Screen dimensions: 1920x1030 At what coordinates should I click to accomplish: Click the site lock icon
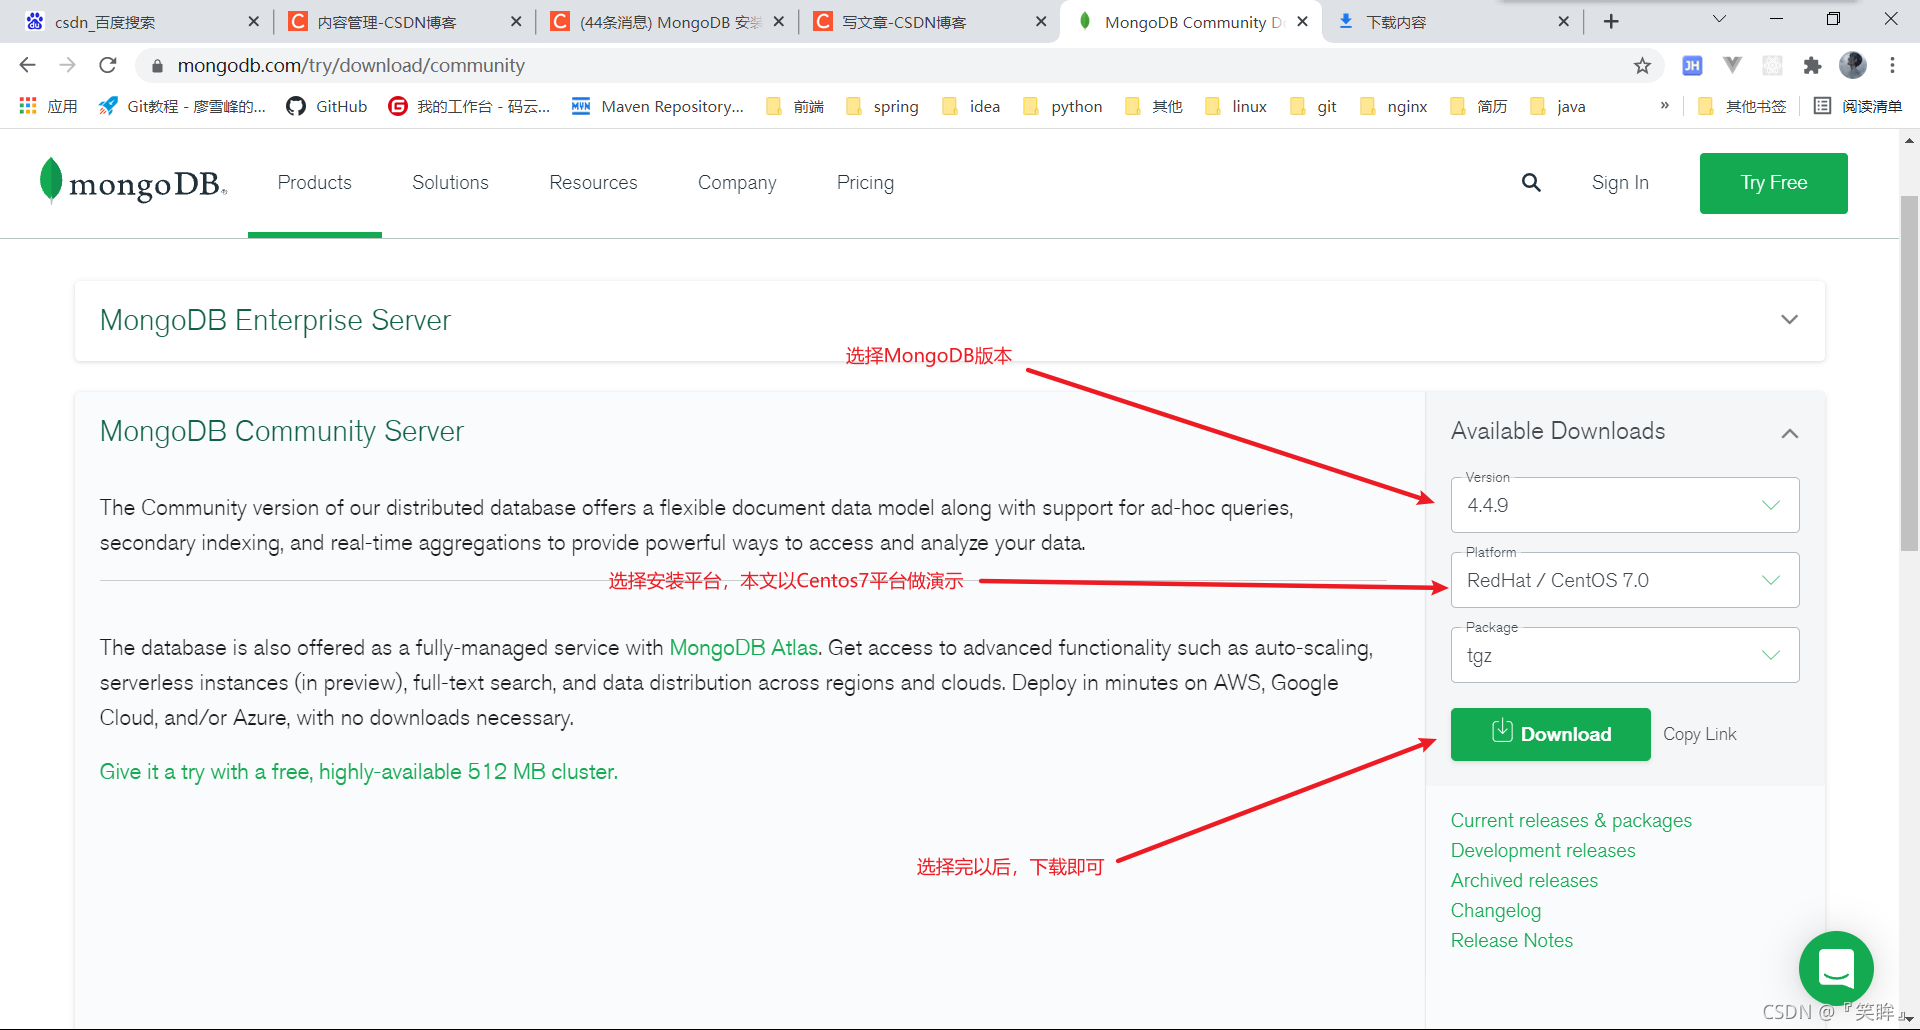coord(157,65)
